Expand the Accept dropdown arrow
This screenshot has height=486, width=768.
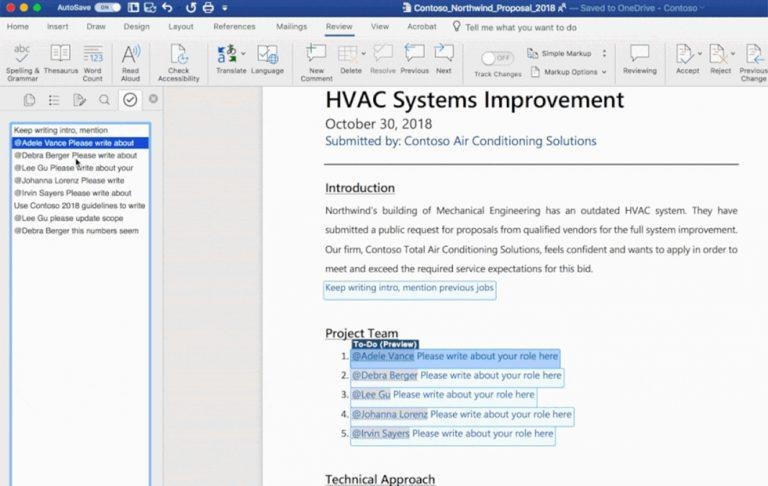click(700, 53)
